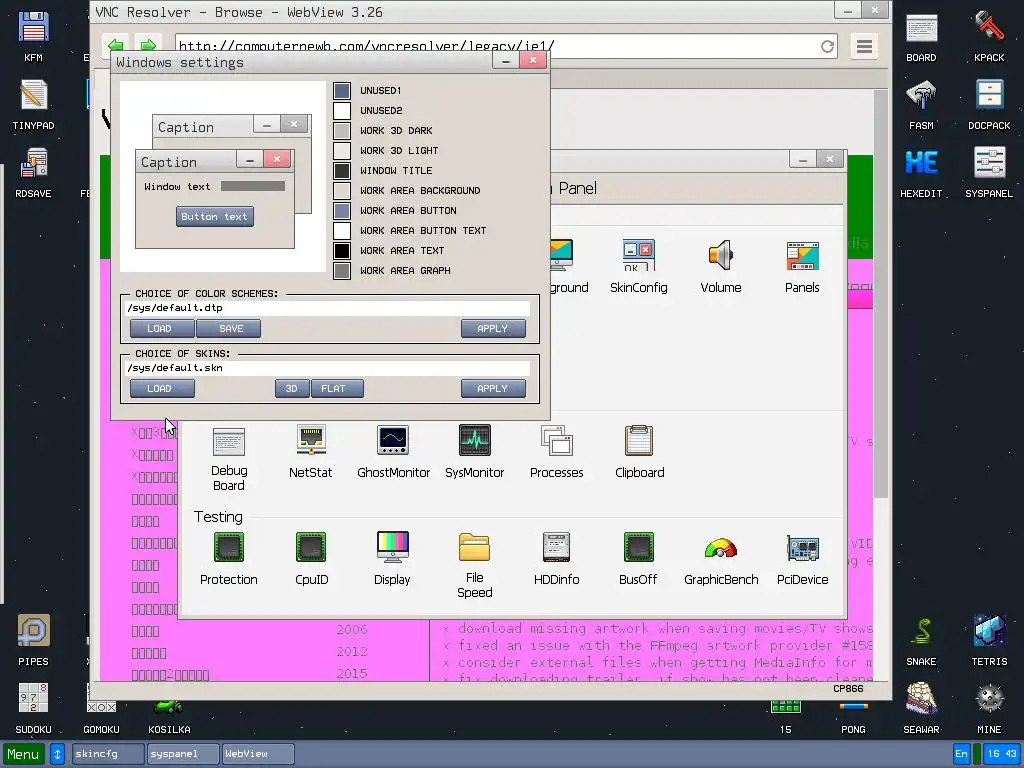Pick the WORK AREA TEXT color swatch
Viewport: 1024px width, 768px height.
click(342, 251)
